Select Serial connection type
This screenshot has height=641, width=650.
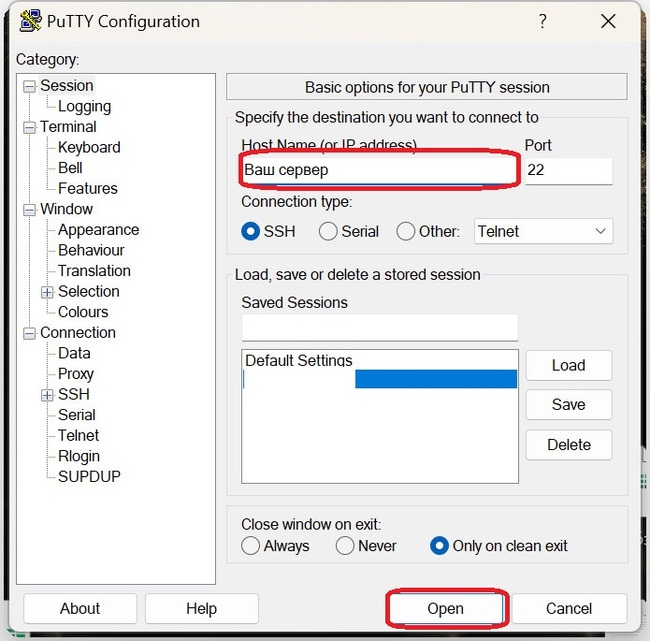[328, 231]
